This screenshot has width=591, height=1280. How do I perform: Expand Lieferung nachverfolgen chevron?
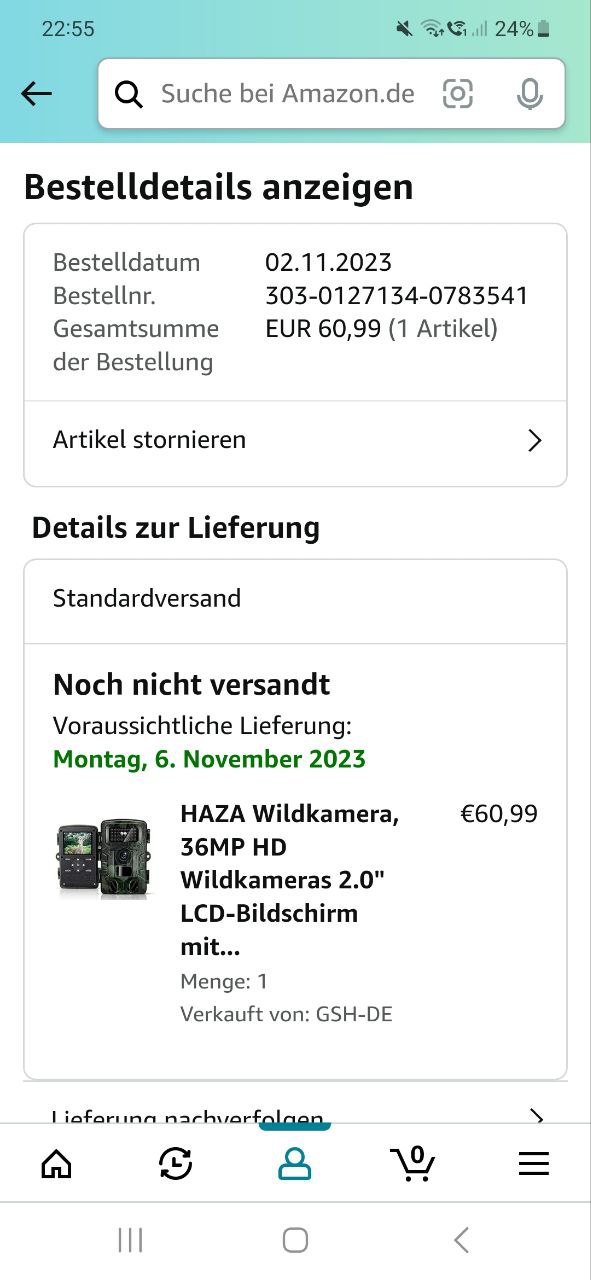pyautogui.click(x=536, y=1116)
